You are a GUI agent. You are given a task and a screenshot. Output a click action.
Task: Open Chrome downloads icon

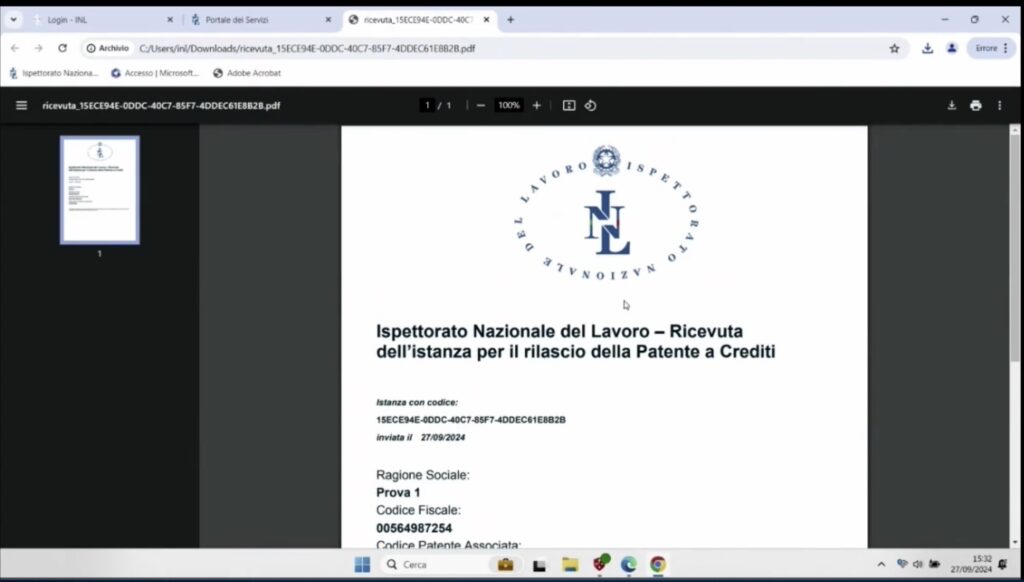point(927,48)
